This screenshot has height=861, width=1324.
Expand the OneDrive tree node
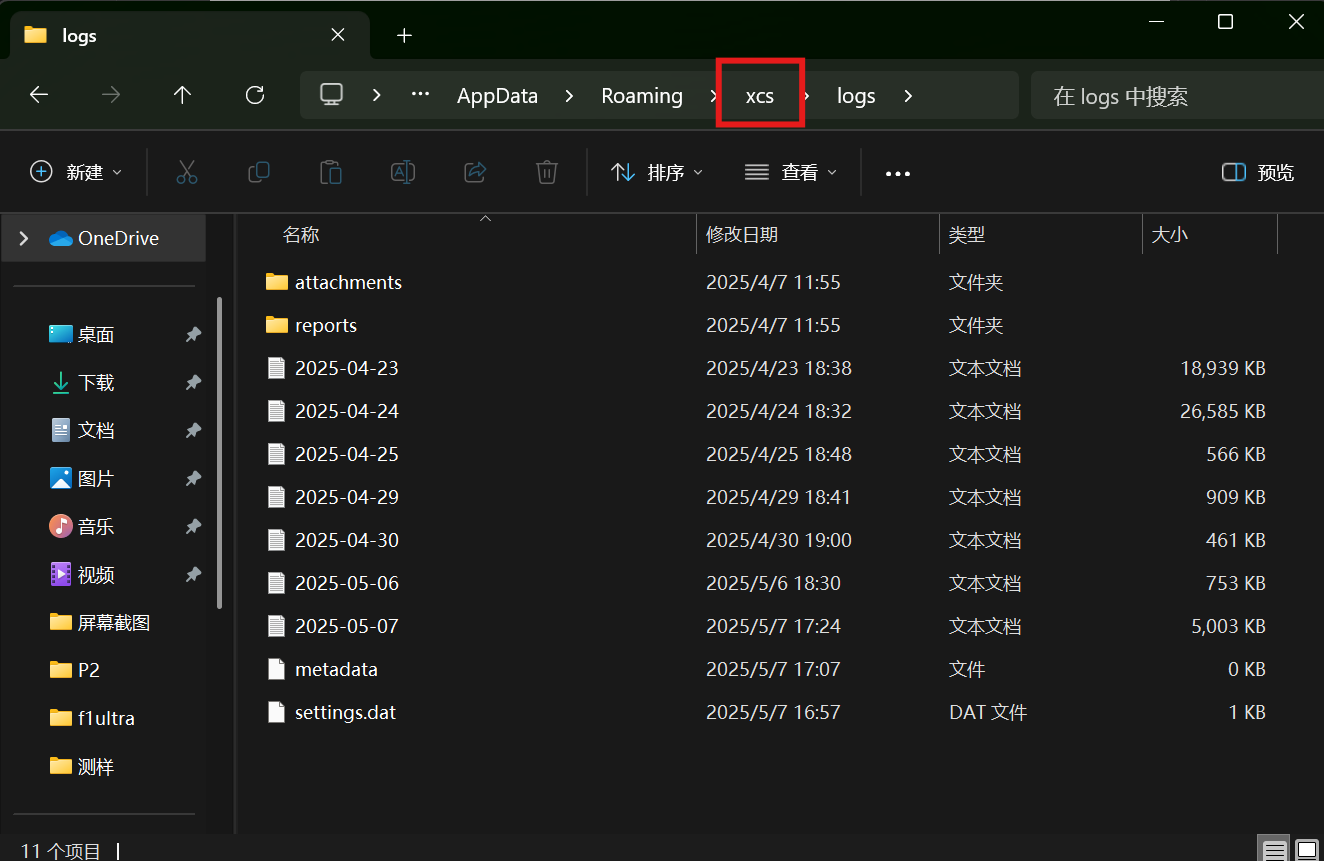point(24,238)
